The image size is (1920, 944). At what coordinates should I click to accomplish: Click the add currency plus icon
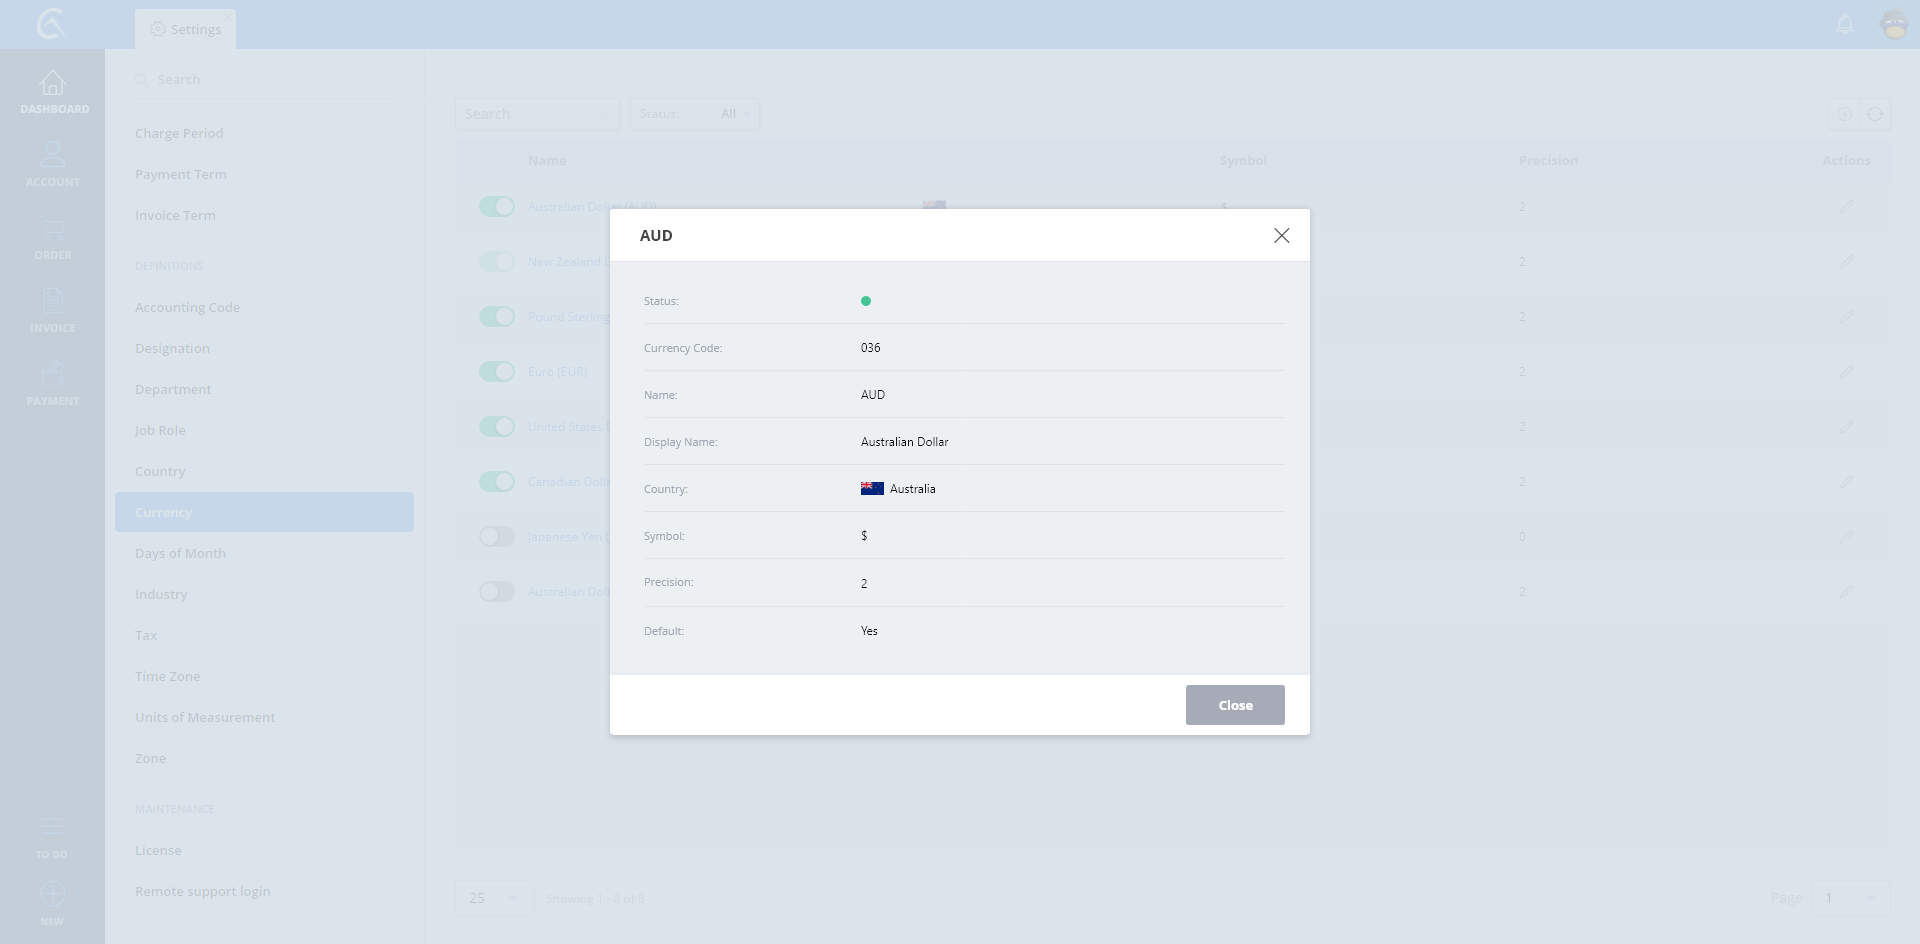1844,114
